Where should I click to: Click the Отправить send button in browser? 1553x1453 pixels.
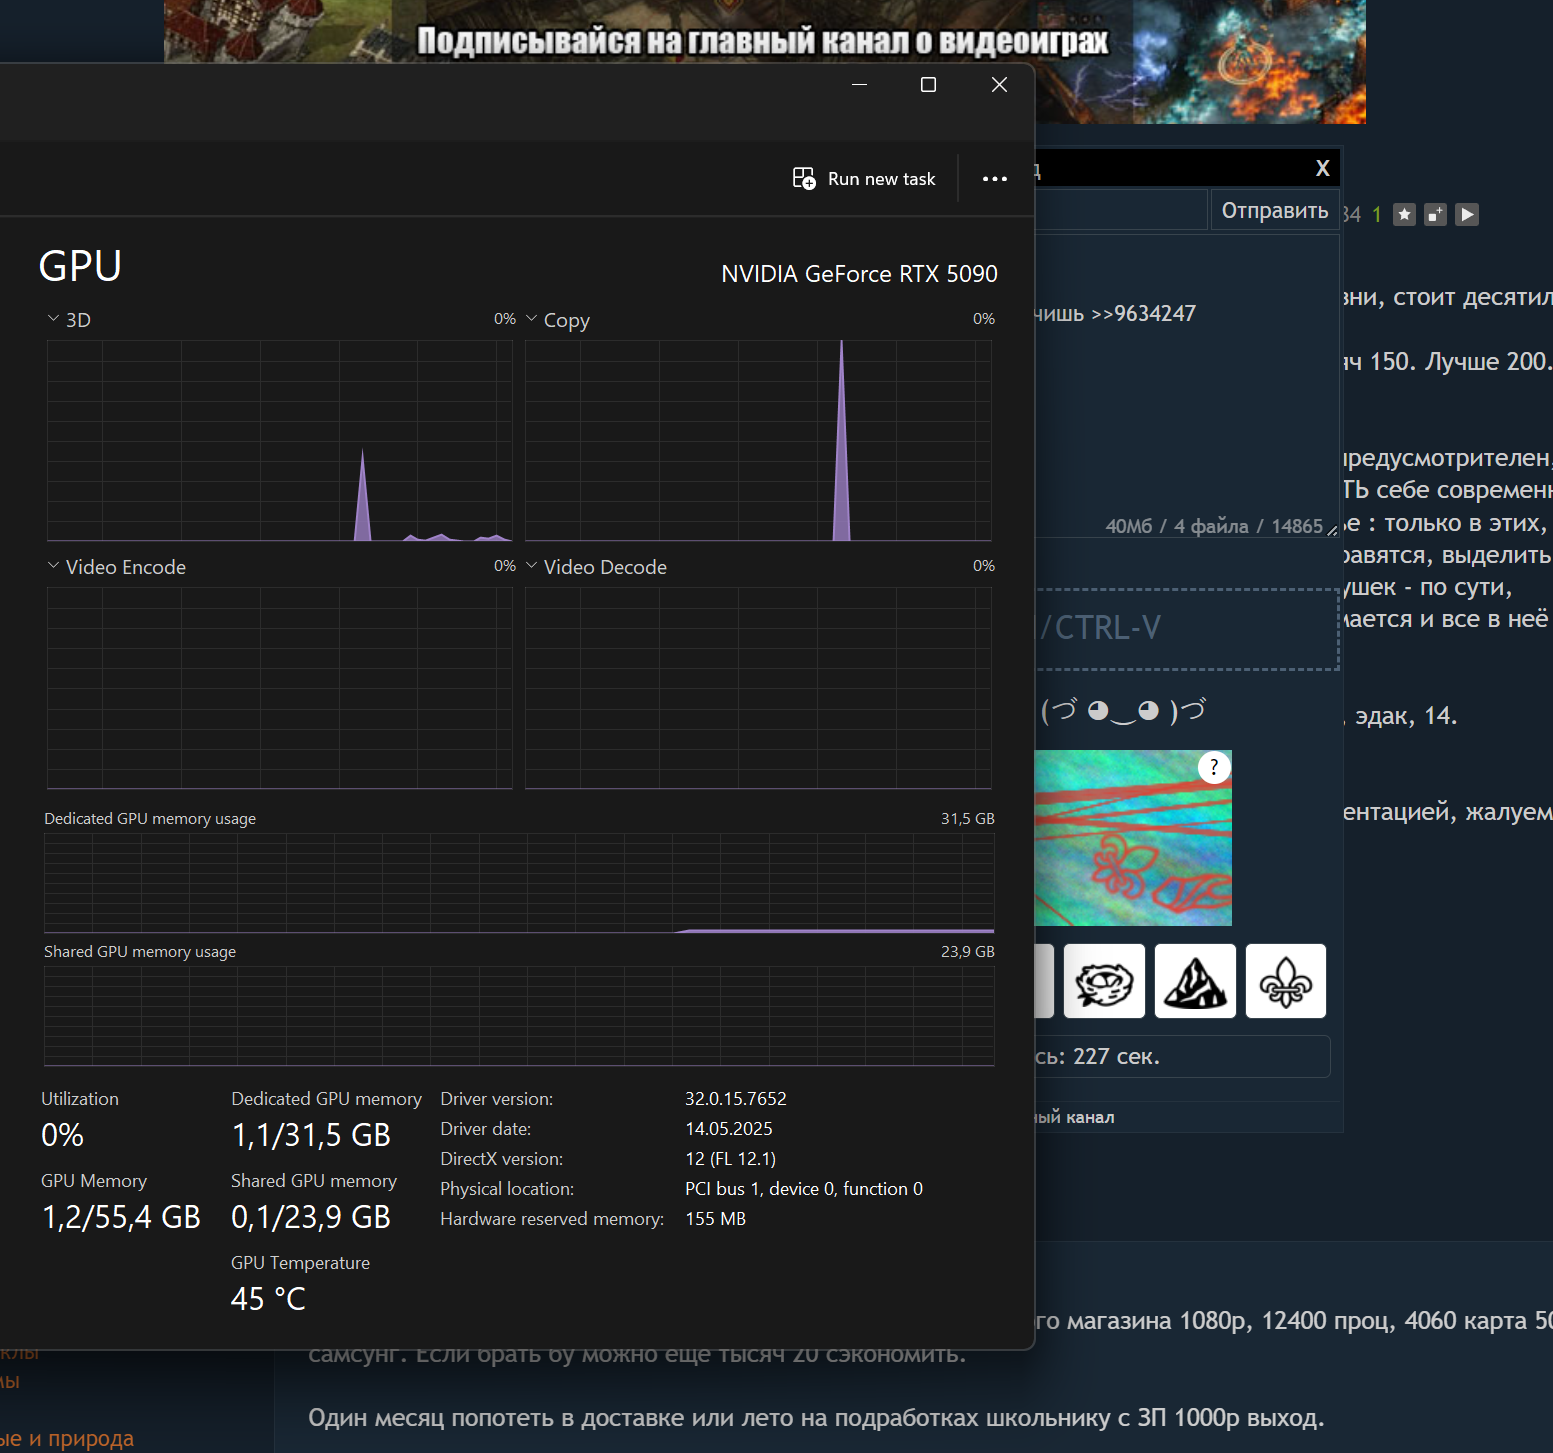(x=1275, y=211)
